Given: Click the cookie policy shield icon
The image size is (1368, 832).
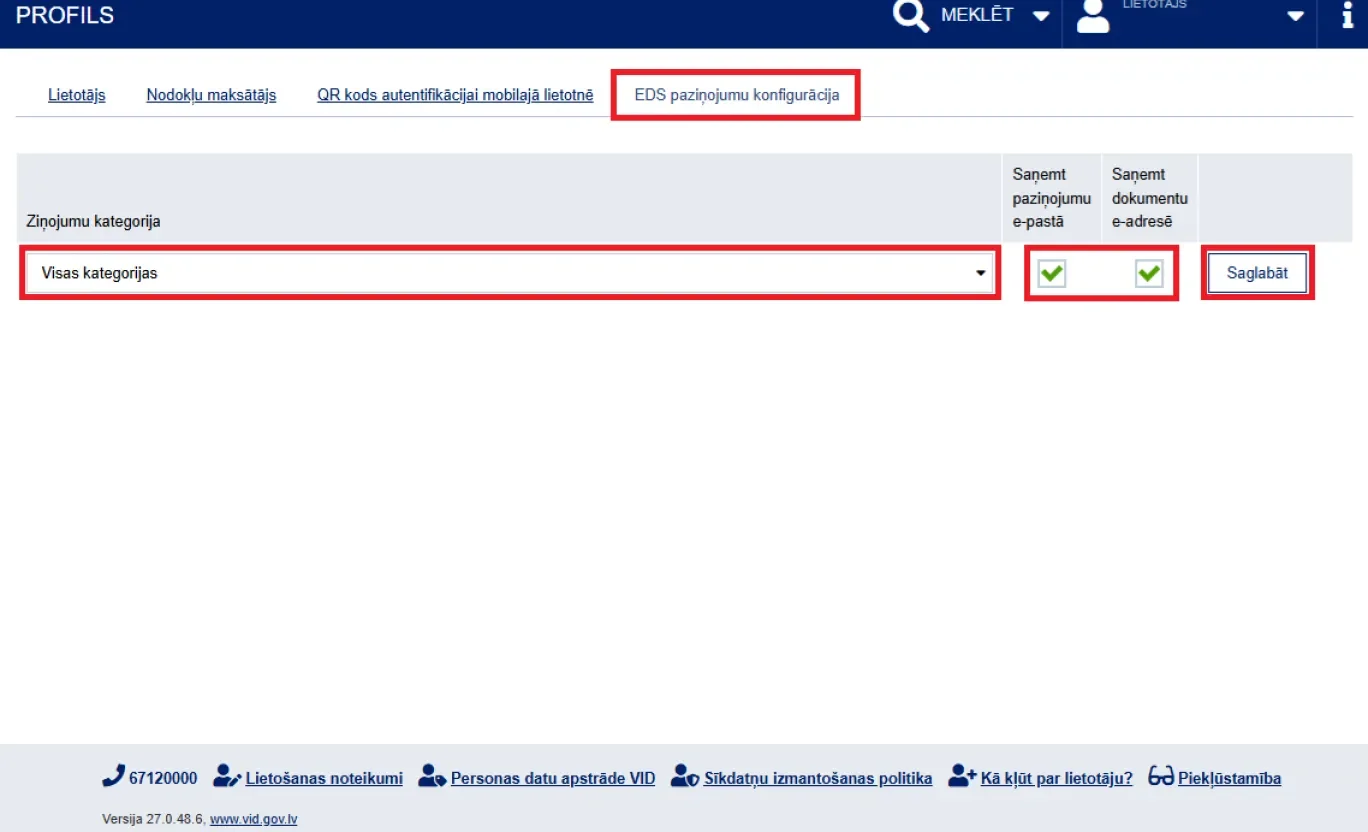Looking at the screenshot, I should 684,777.
